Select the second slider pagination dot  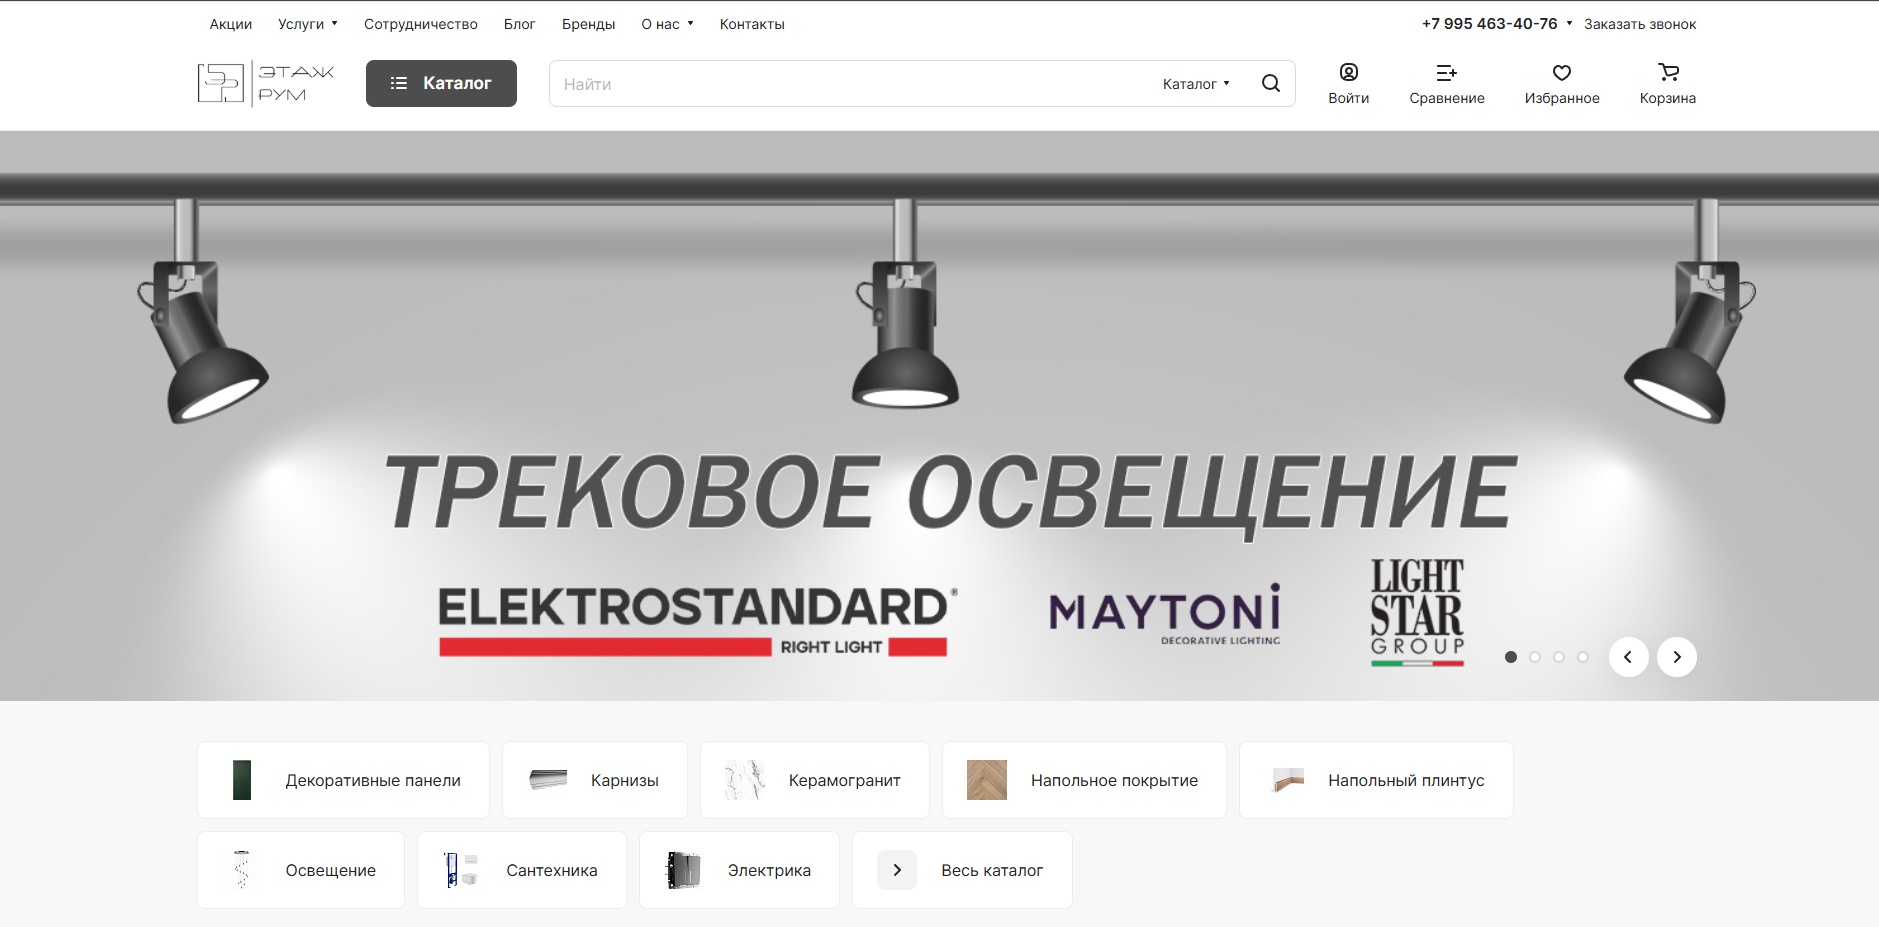pos(1535,657)
